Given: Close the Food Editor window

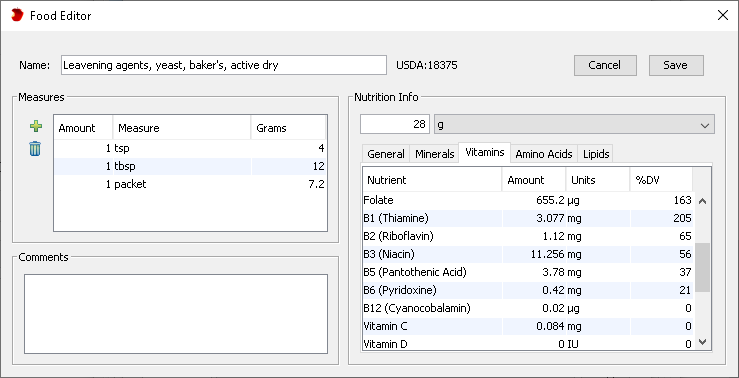Looking at the screenshot, I should [723, 16].
